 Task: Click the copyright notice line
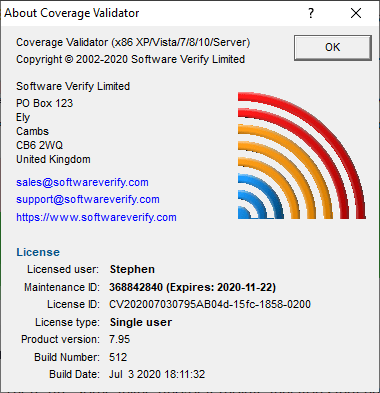131,59
